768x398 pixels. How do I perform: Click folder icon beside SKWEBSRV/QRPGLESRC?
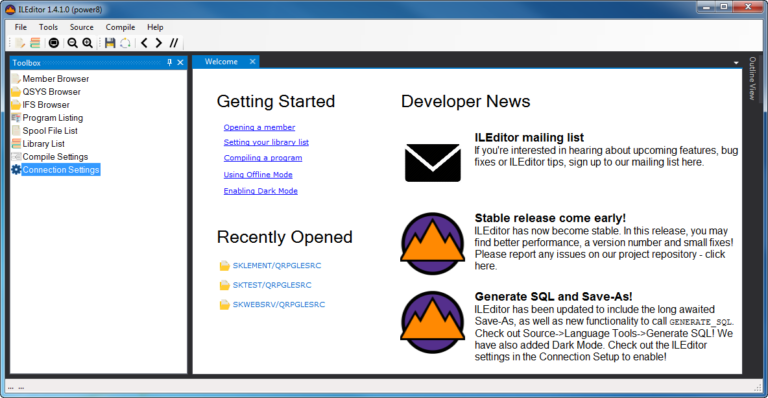click(224, 305)
